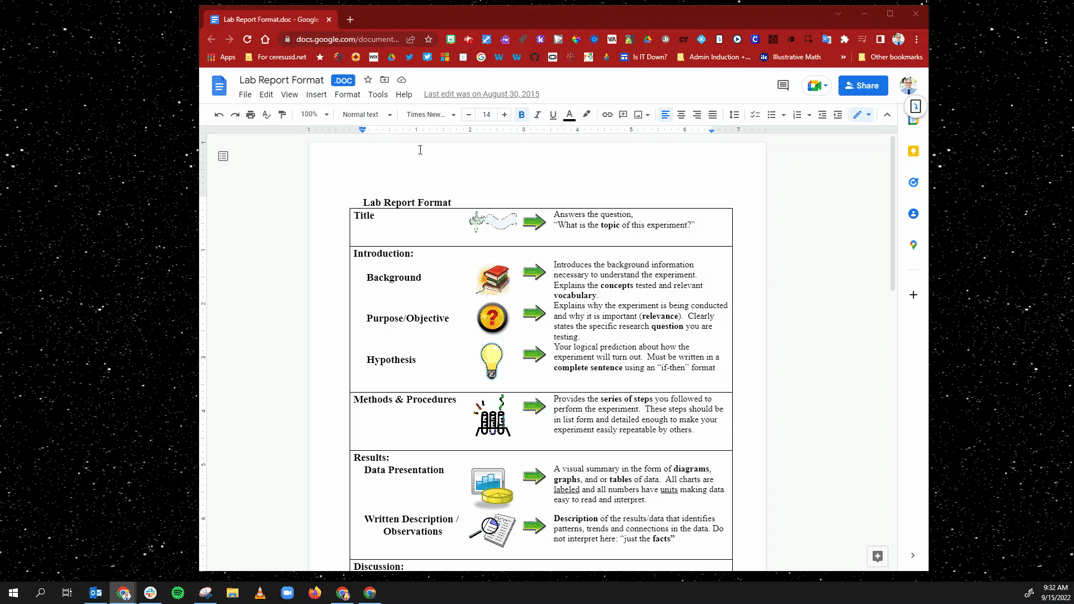Screen dimensions: 1074x604
Task: Open Spotify from the taskbar
Action: pyautogui.click(x=177, y=593)
